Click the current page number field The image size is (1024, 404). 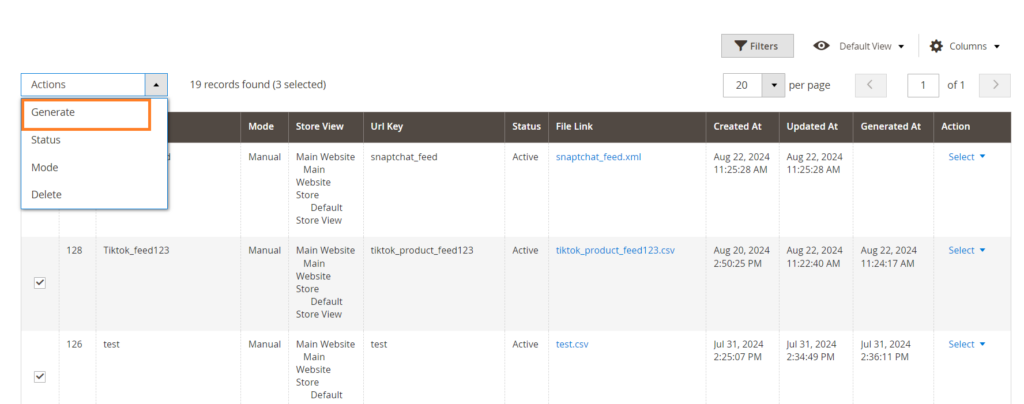(922, 85)
